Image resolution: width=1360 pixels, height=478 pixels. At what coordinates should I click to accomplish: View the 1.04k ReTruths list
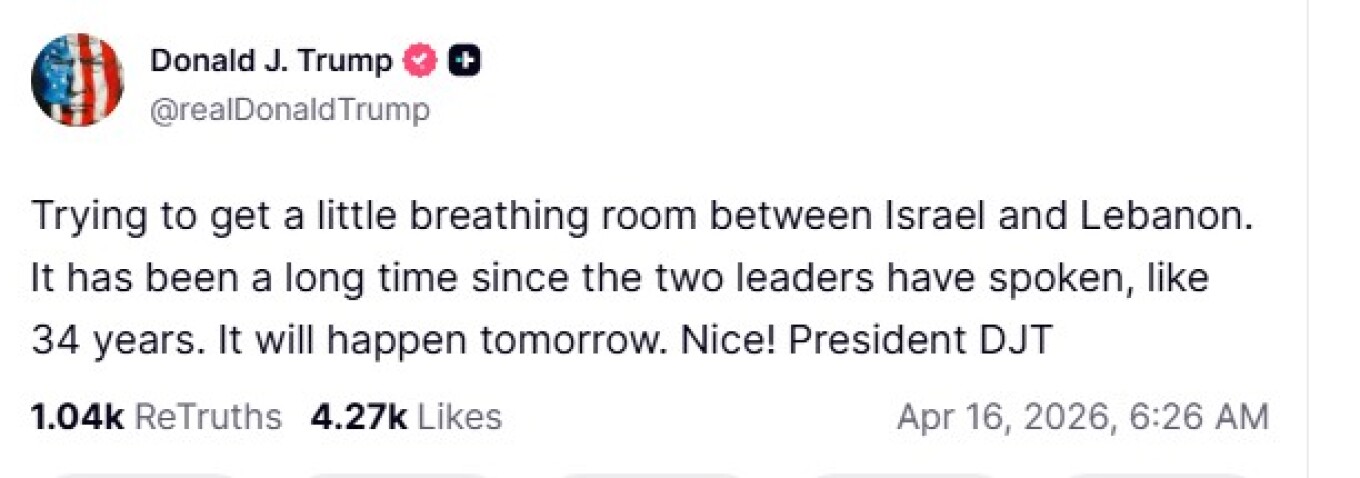point(156,416)
